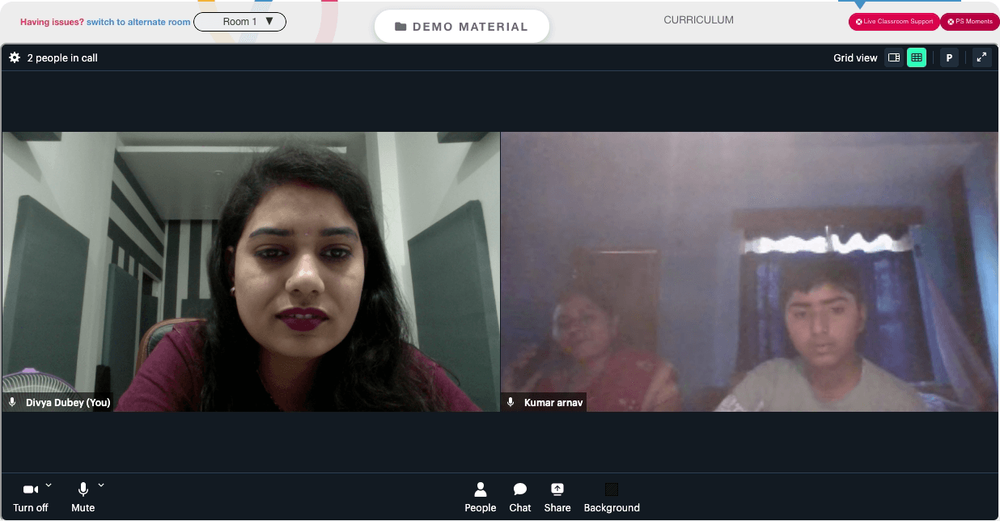Click the P button in header
The image size is (1000, 521).
pos(949,58)
